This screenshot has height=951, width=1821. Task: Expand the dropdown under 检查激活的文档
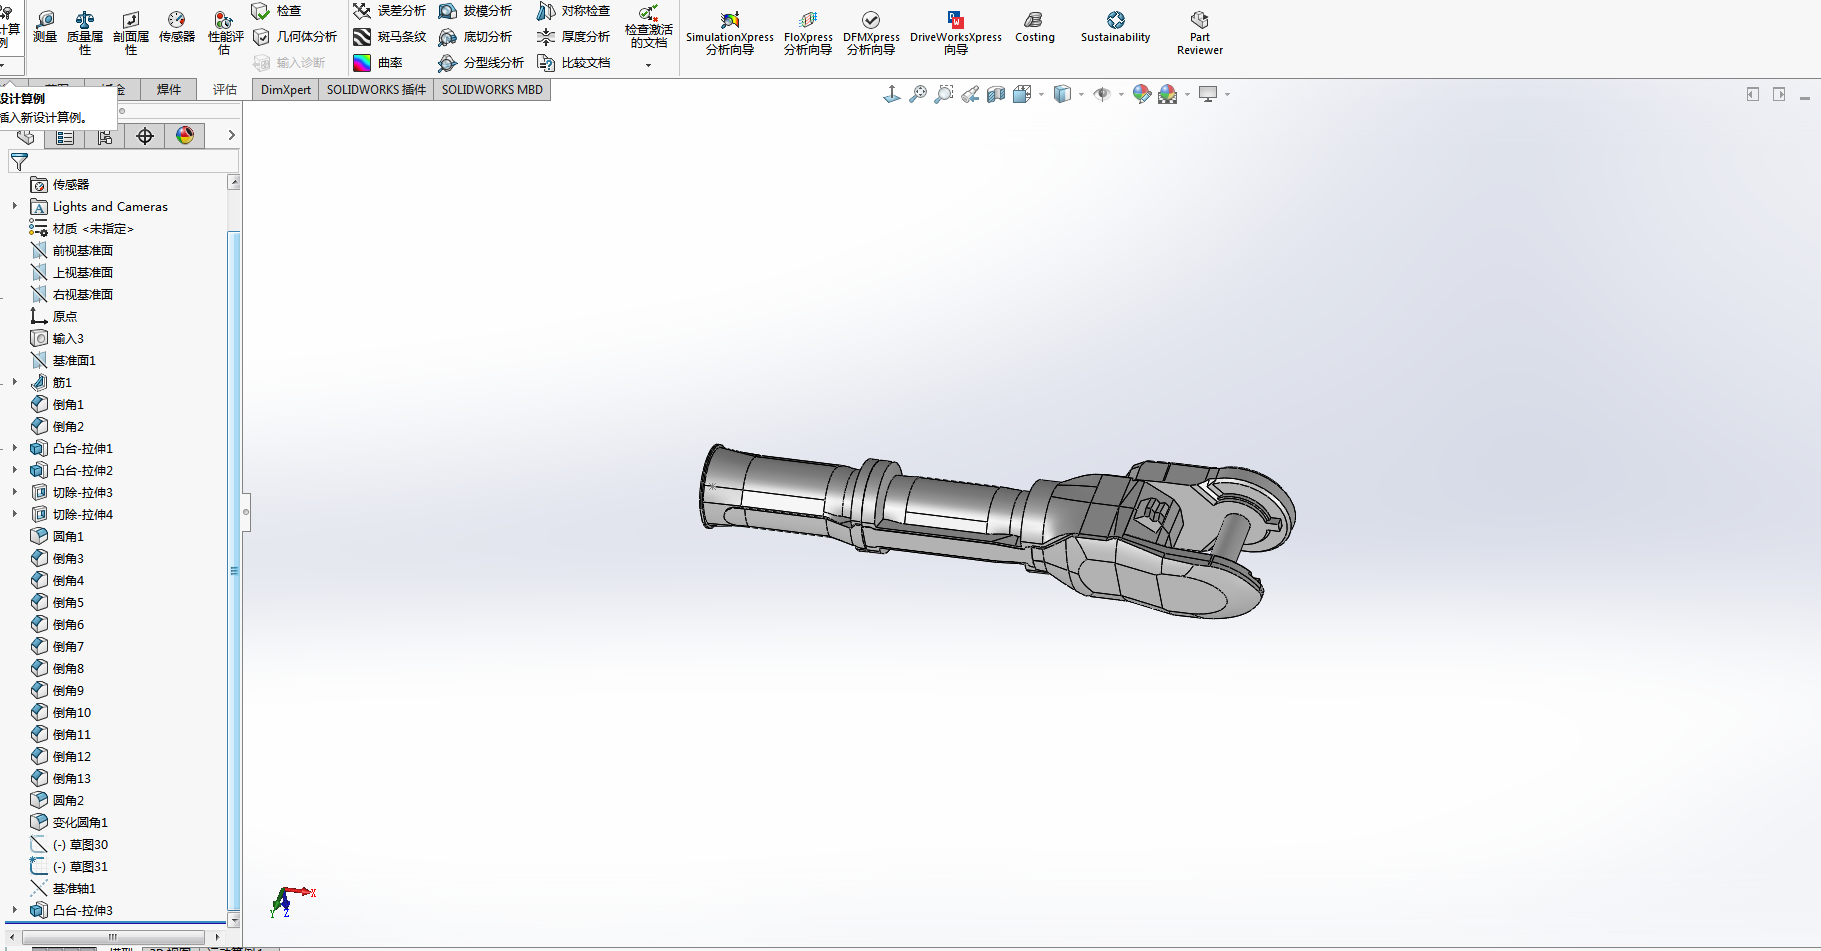coord(649,65)
